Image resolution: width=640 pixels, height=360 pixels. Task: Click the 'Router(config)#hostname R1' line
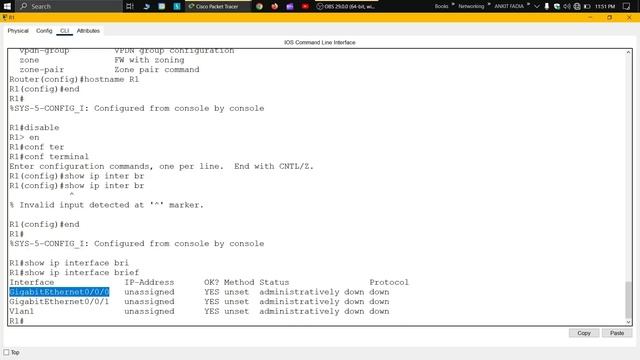(x=74, y=79)
